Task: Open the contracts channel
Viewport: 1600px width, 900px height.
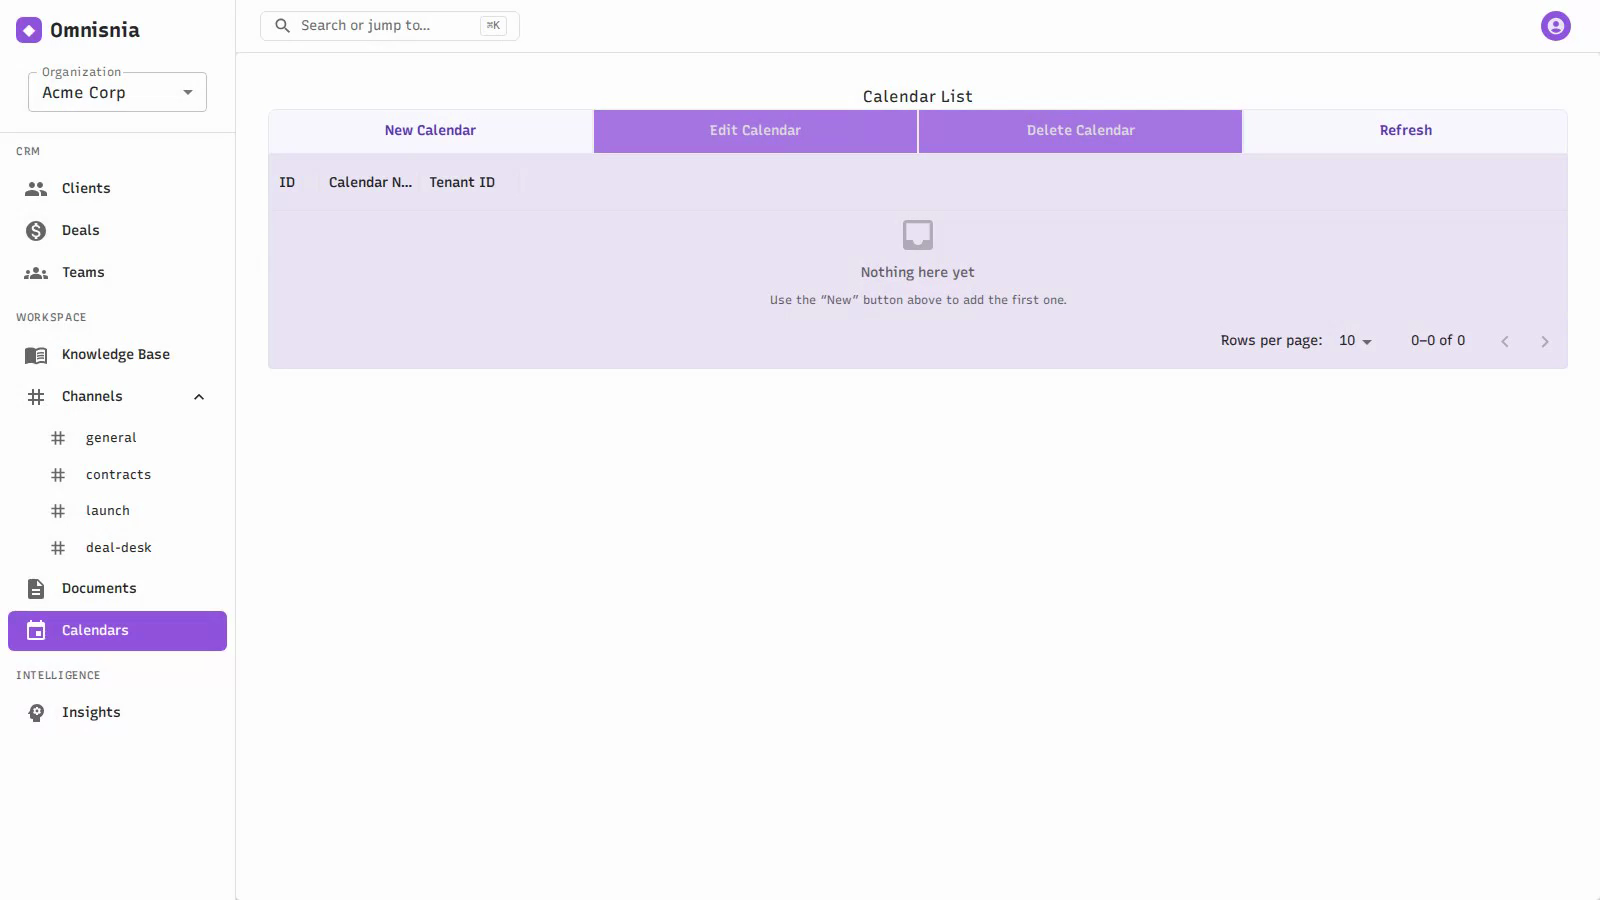Action: (117, 475)
